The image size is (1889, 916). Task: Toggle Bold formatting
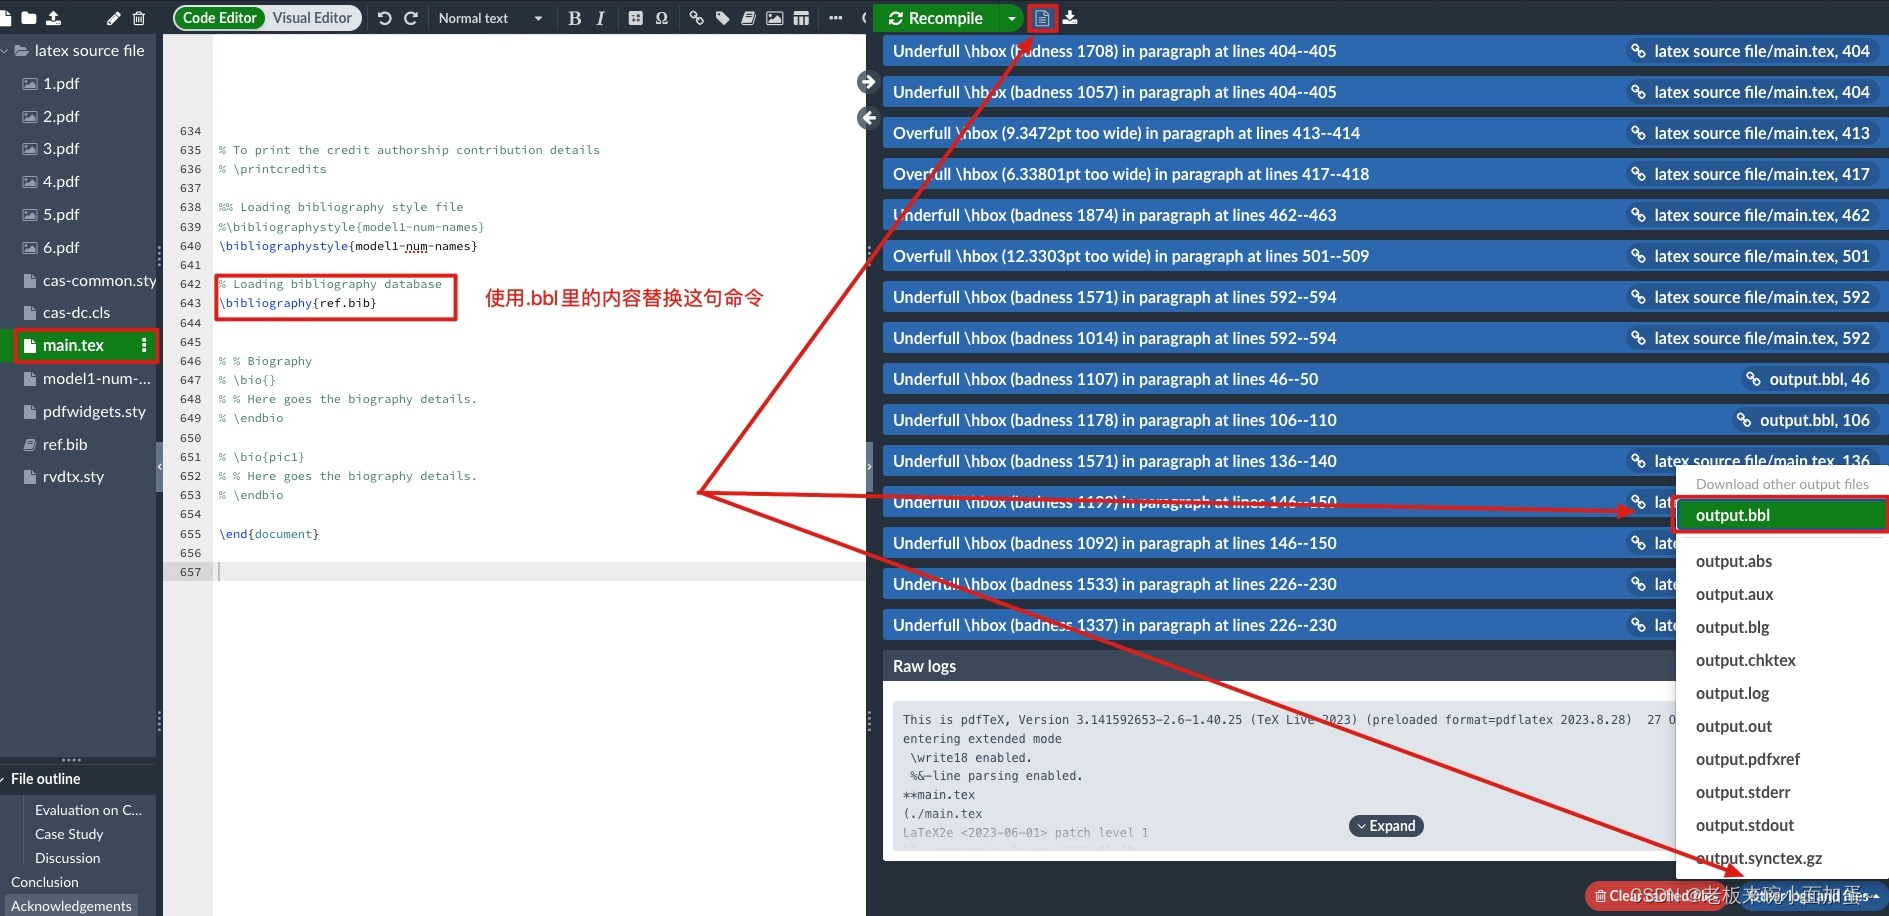pyautogui.click(x=574, y=18)
